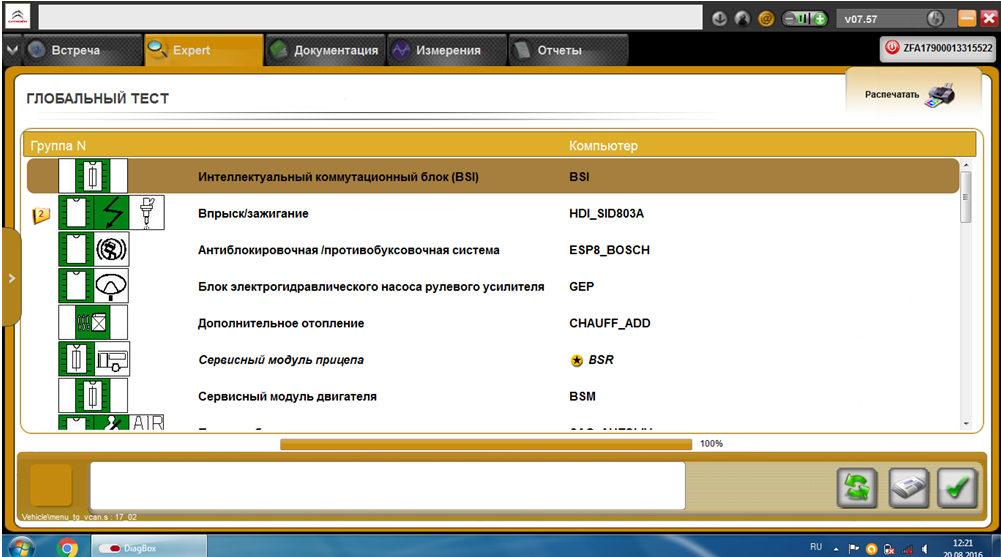Click the download arrow icon in top bar
Image resolution: width=1001 pixels, height=557 pixels.
tap(721, 19)
